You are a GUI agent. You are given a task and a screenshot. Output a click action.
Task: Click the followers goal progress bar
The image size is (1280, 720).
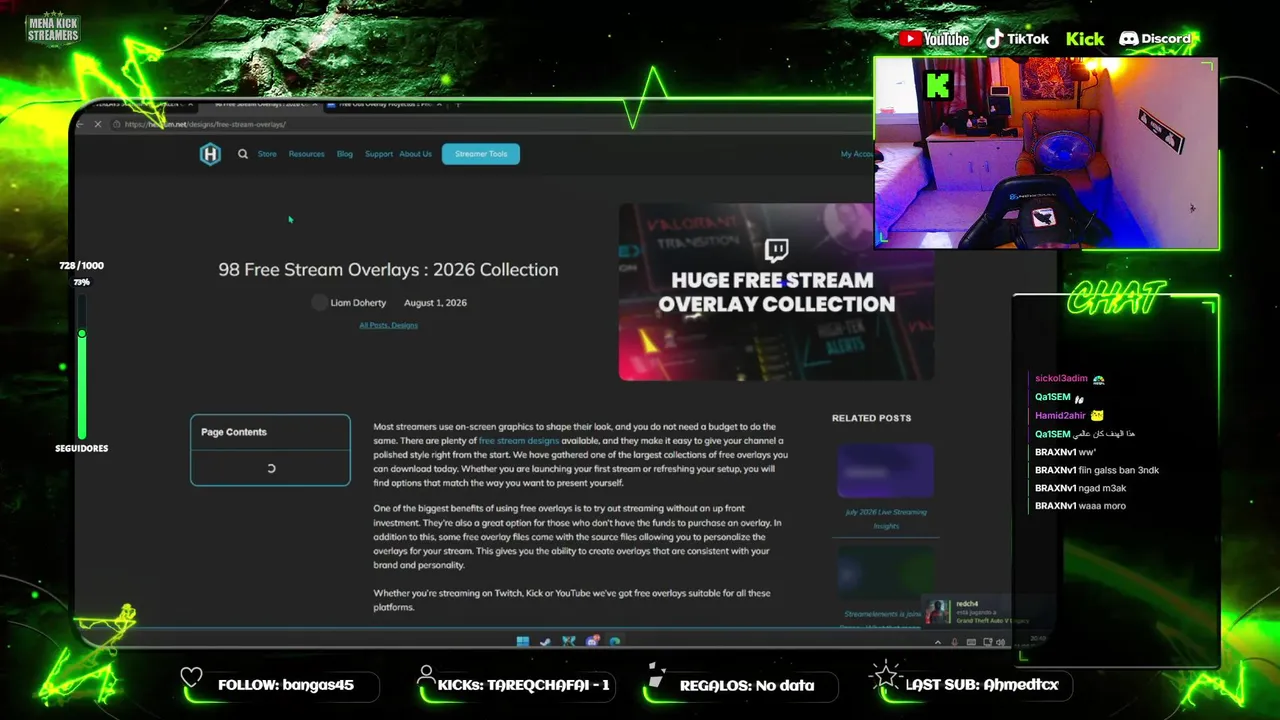tap(82, 365)
